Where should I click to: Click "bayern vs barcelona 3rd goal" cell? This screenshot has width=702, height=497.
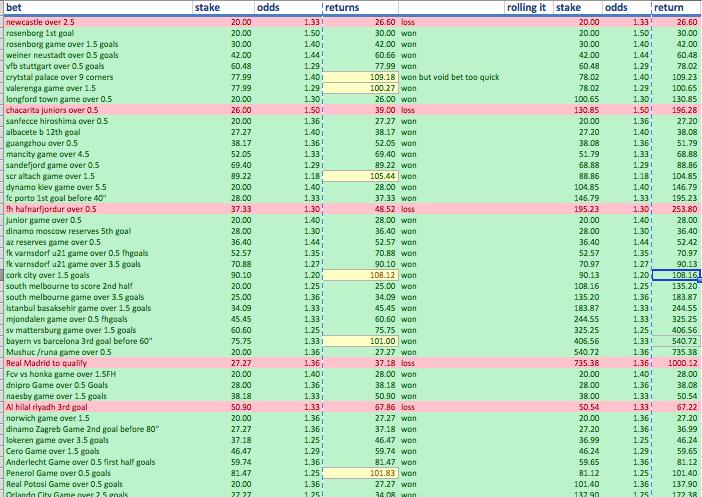98,341
